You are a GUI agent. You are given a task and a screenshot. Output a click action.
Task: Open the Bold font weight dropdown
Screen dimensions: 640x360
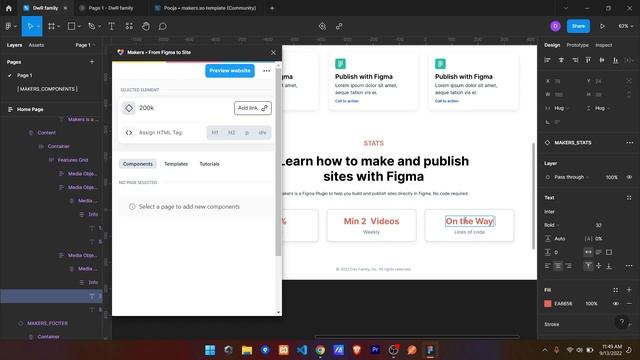552,225
